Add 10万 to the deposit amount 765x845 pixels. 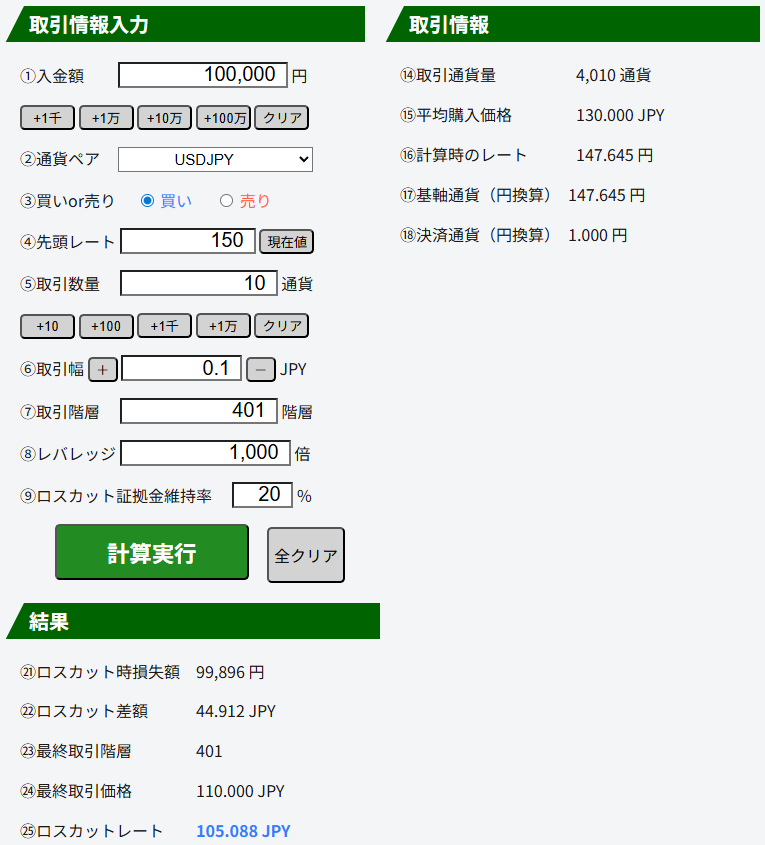tap(164, 118)
